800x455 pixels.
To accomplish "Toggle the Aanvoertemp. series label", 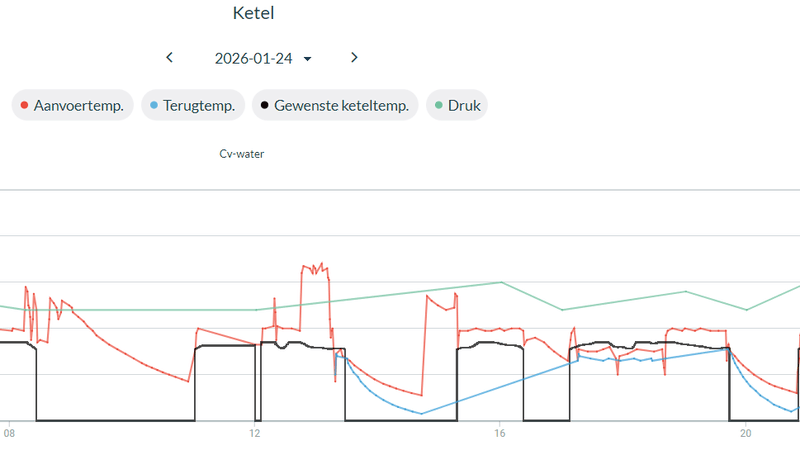I will coord(84,106).
